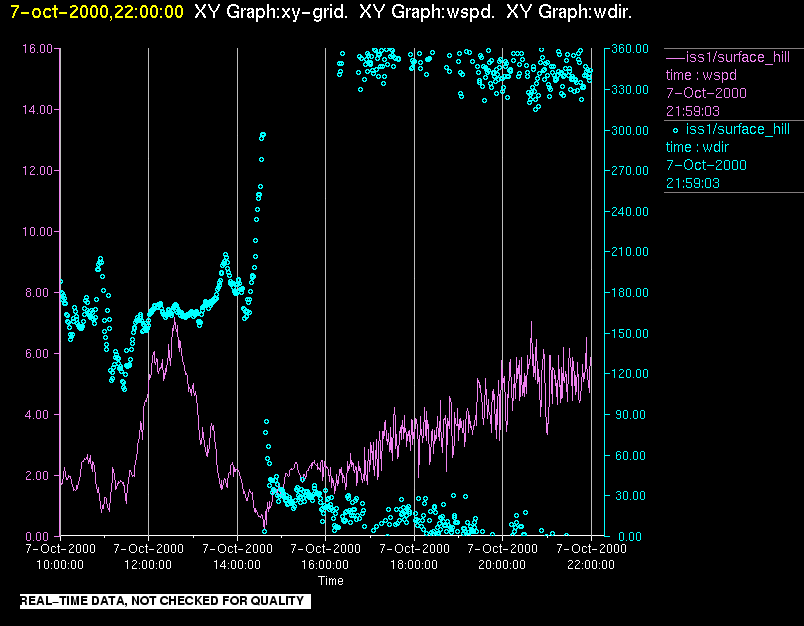Click right axis label 300.00
Image resolution: width=804 pixels, height=626 pixels.
click(x=630, y=130)
